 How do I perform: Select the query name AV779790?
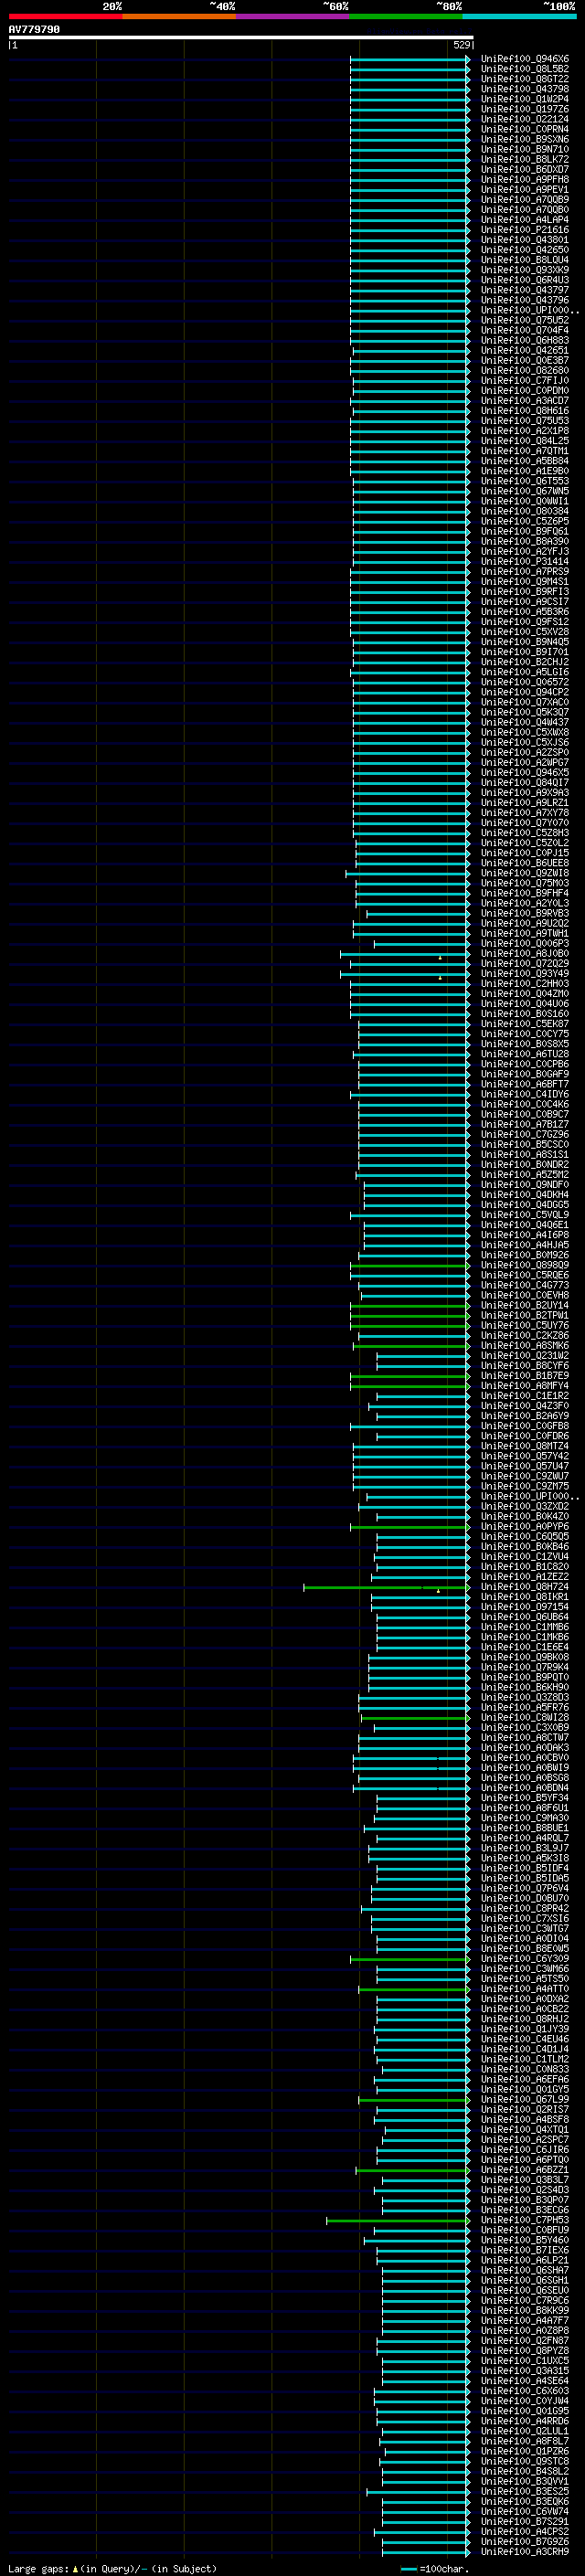coord(34,29)
